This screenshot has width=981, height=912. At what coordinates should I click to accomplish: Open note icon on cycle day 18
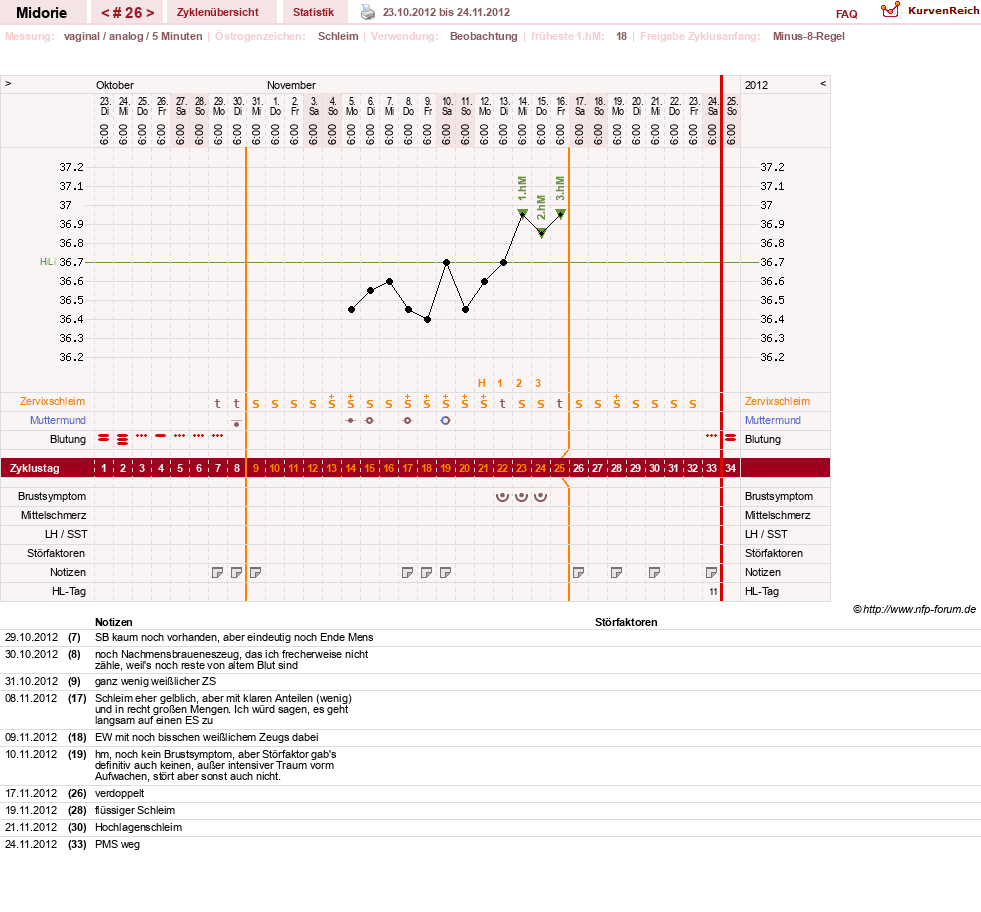tap(426, 572)
